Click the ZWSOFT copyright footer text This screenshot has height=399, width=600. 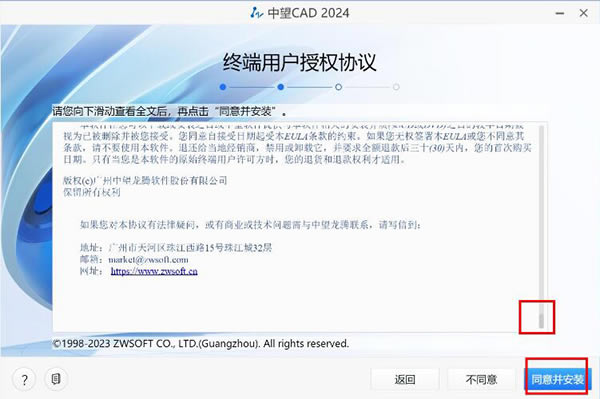(201, 344)
